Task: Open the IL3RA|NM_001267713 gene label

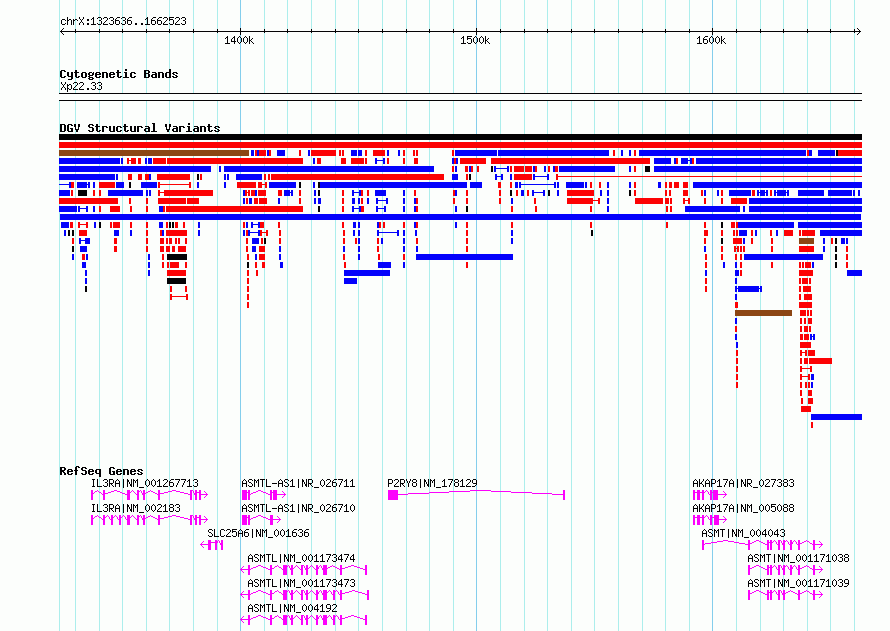Action: coord(145,483)
